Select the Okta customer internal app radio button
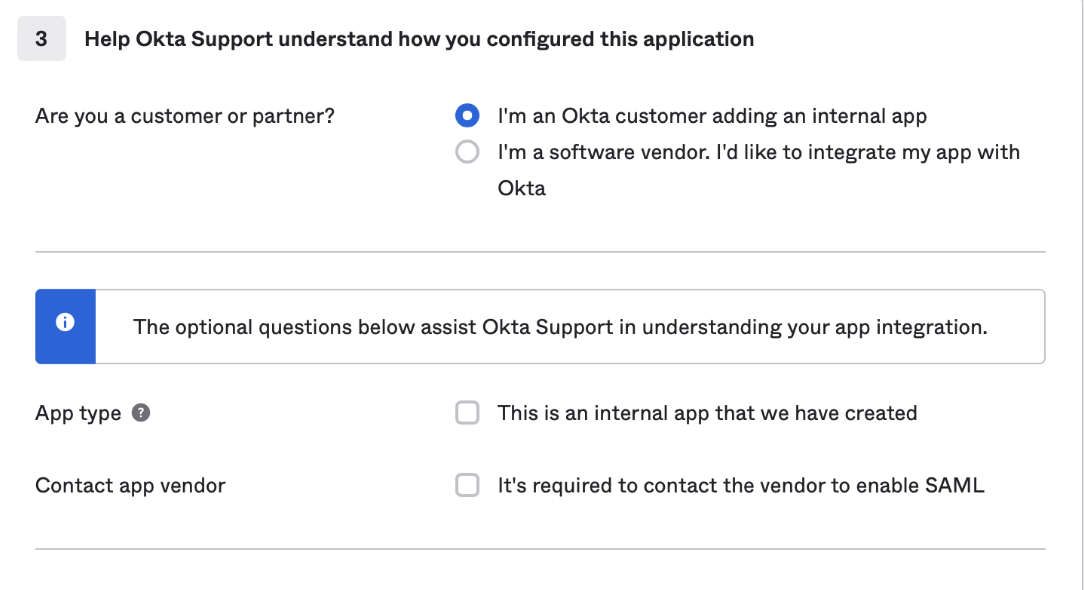 (x=467, y=116)
